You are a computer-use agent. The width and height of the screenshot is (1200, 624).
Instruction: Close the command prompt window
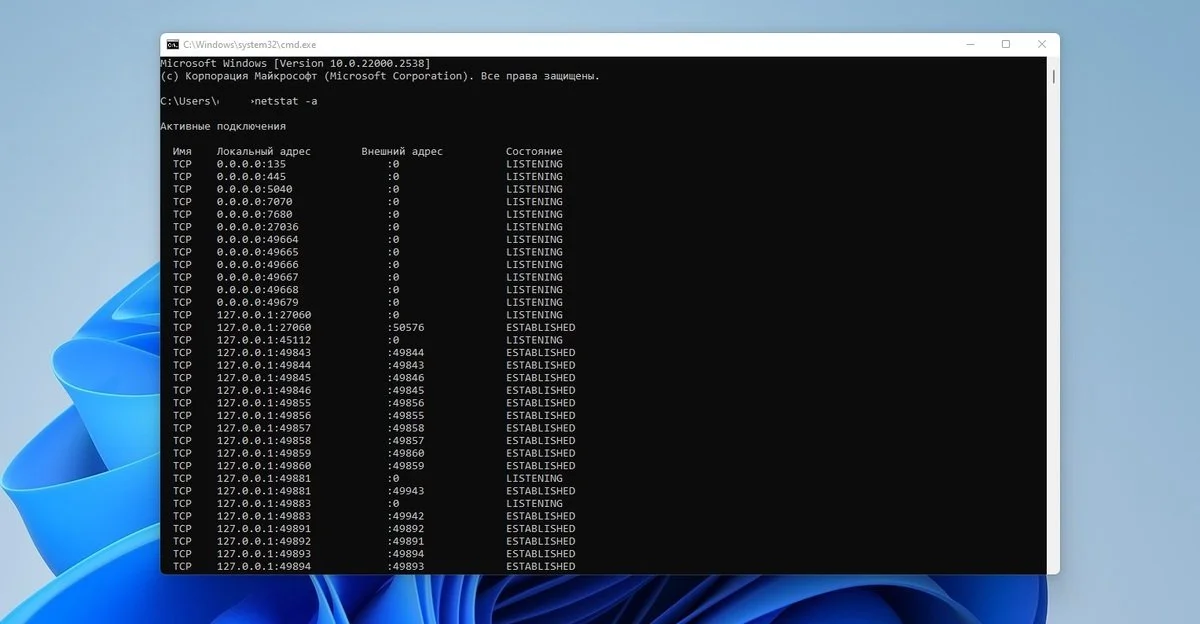pyautogui.click(x=1041, y=45)
